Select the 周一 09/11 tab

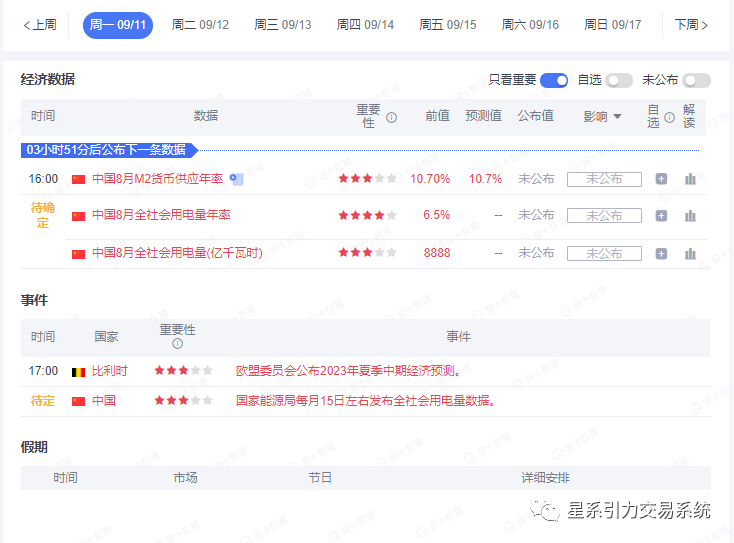point(118,25)
